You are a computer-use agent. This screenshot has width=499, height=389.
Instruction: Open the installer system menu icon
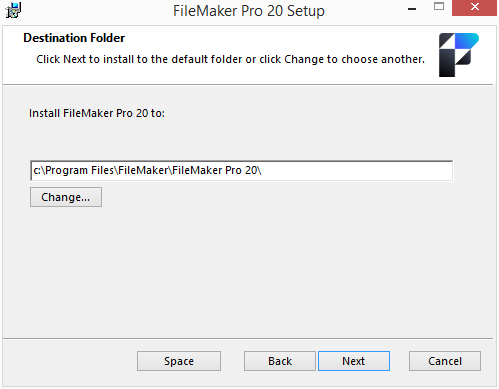point(13,10)
